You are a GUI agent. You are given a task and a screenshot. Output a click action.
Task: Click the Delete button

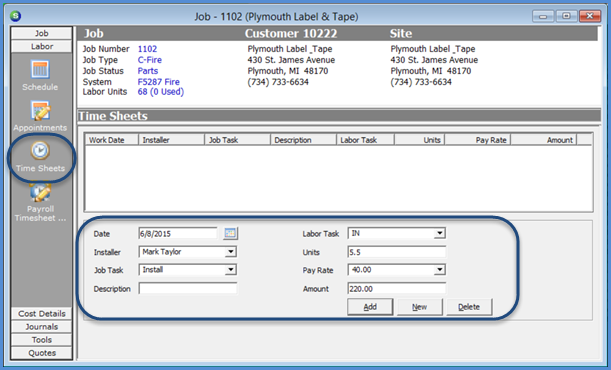(469, 307)
